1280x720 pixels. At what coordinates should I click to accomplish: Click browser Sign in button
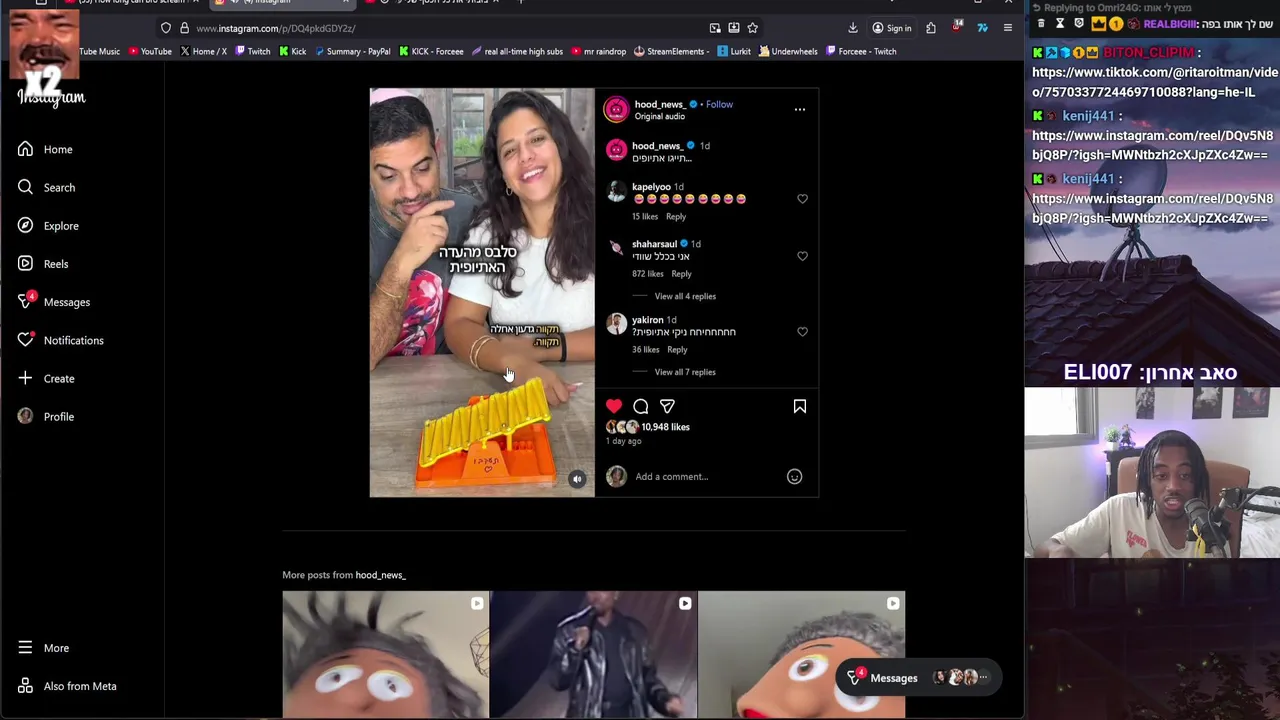pos(892,28)
